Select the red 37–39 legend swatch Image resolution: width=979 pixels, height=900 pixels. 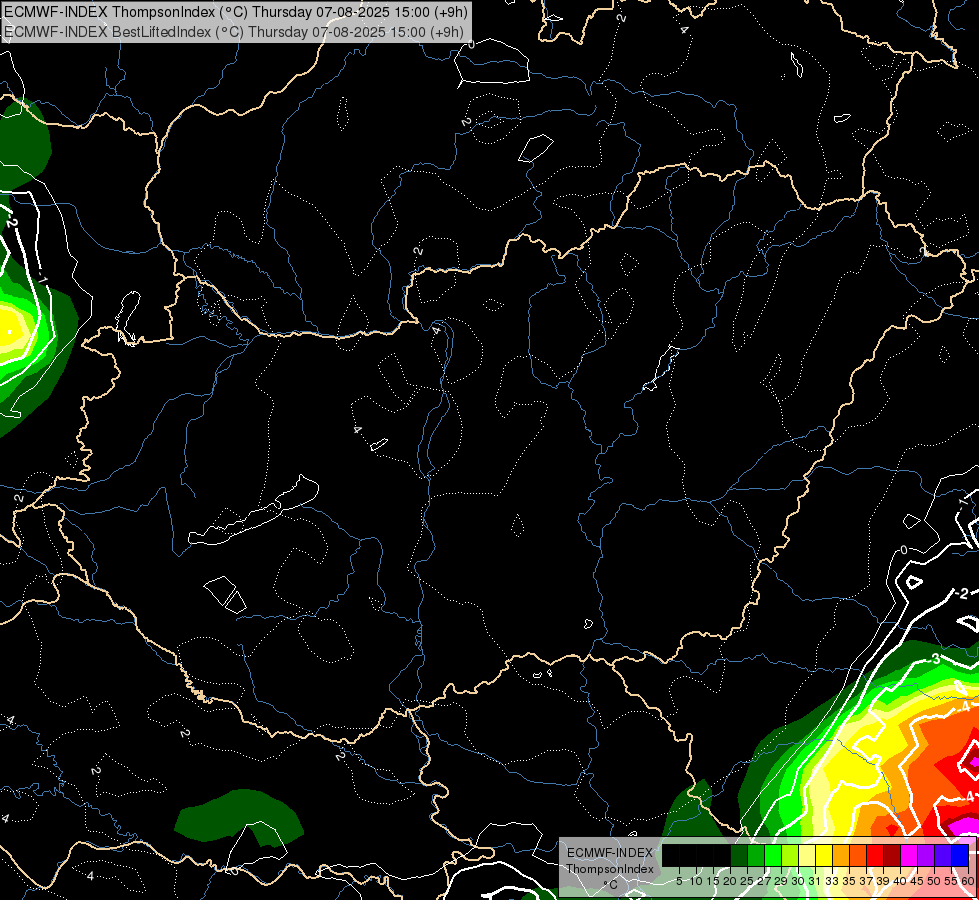click(875, 855)
